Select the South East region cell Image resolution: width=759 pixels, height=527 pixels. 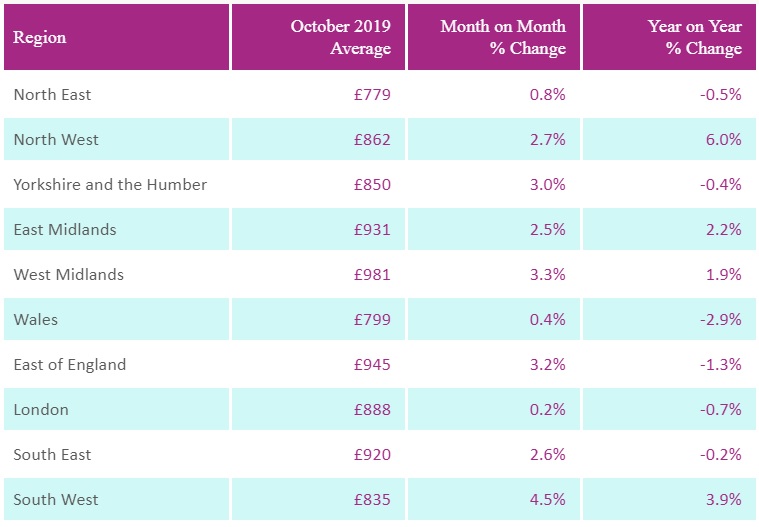(x=52, y=455)
